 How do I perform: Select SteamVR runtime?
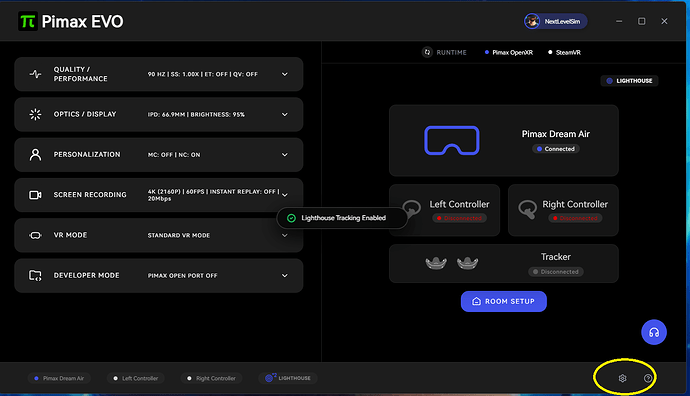(564, 52)
